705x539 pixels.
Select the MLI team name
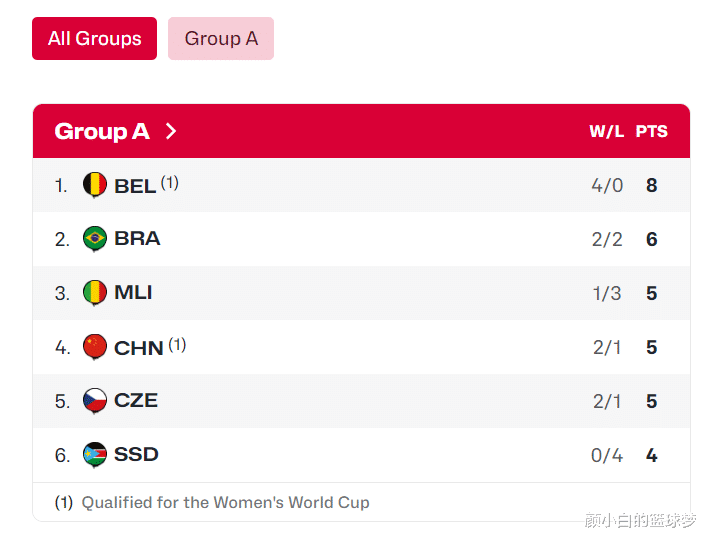pos(133,293)
